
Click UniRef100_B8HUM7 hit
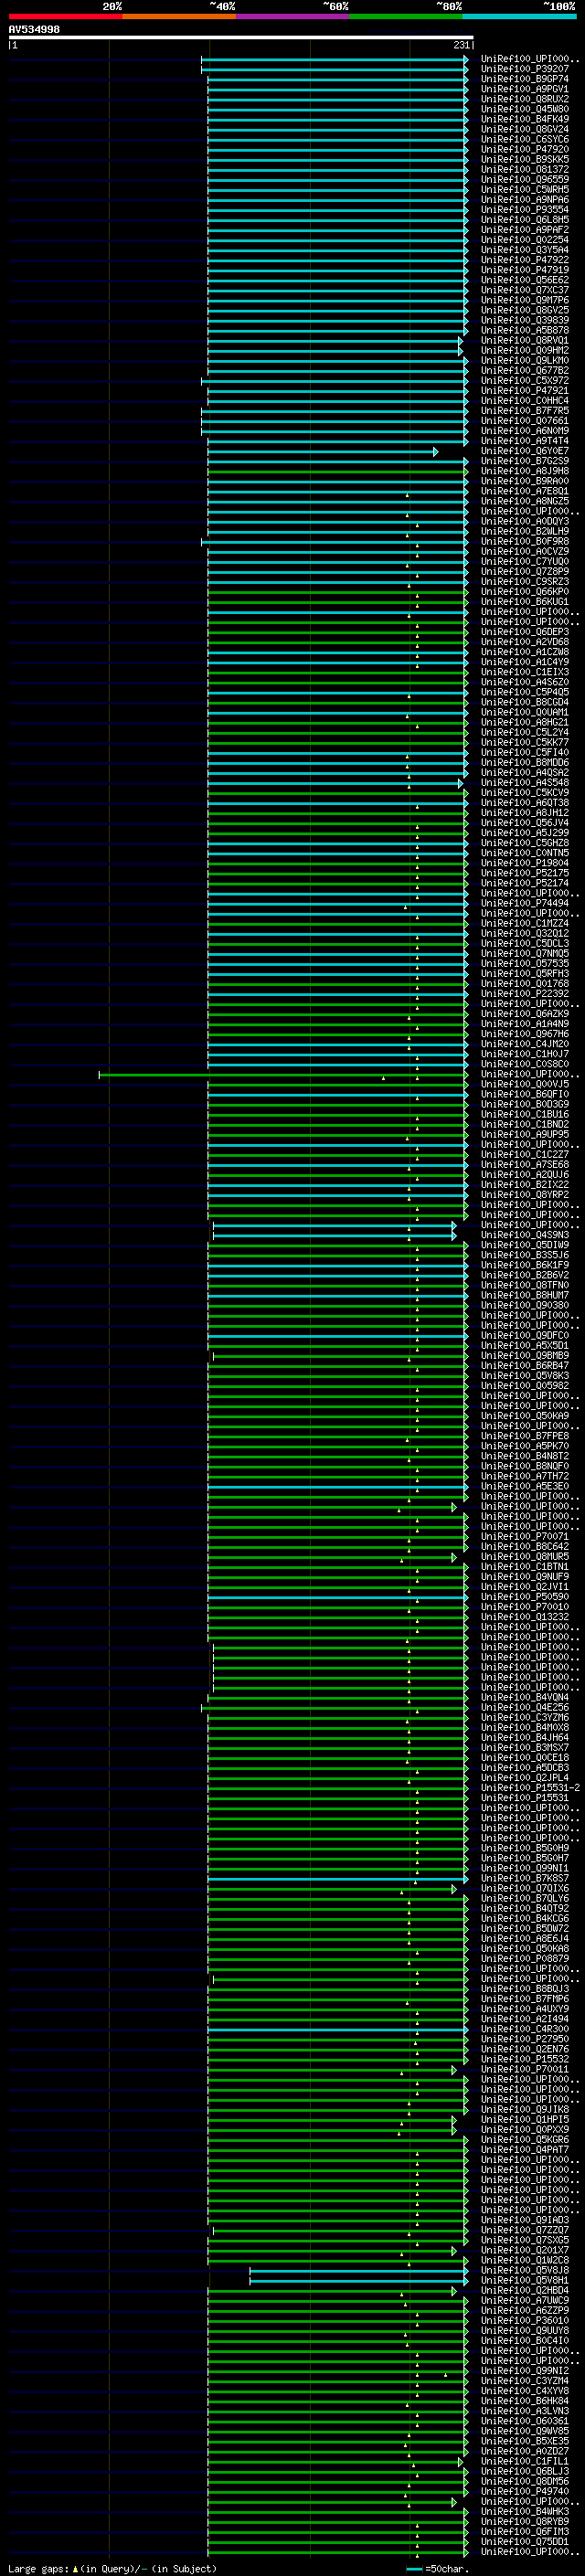(x=524, y=1295)
